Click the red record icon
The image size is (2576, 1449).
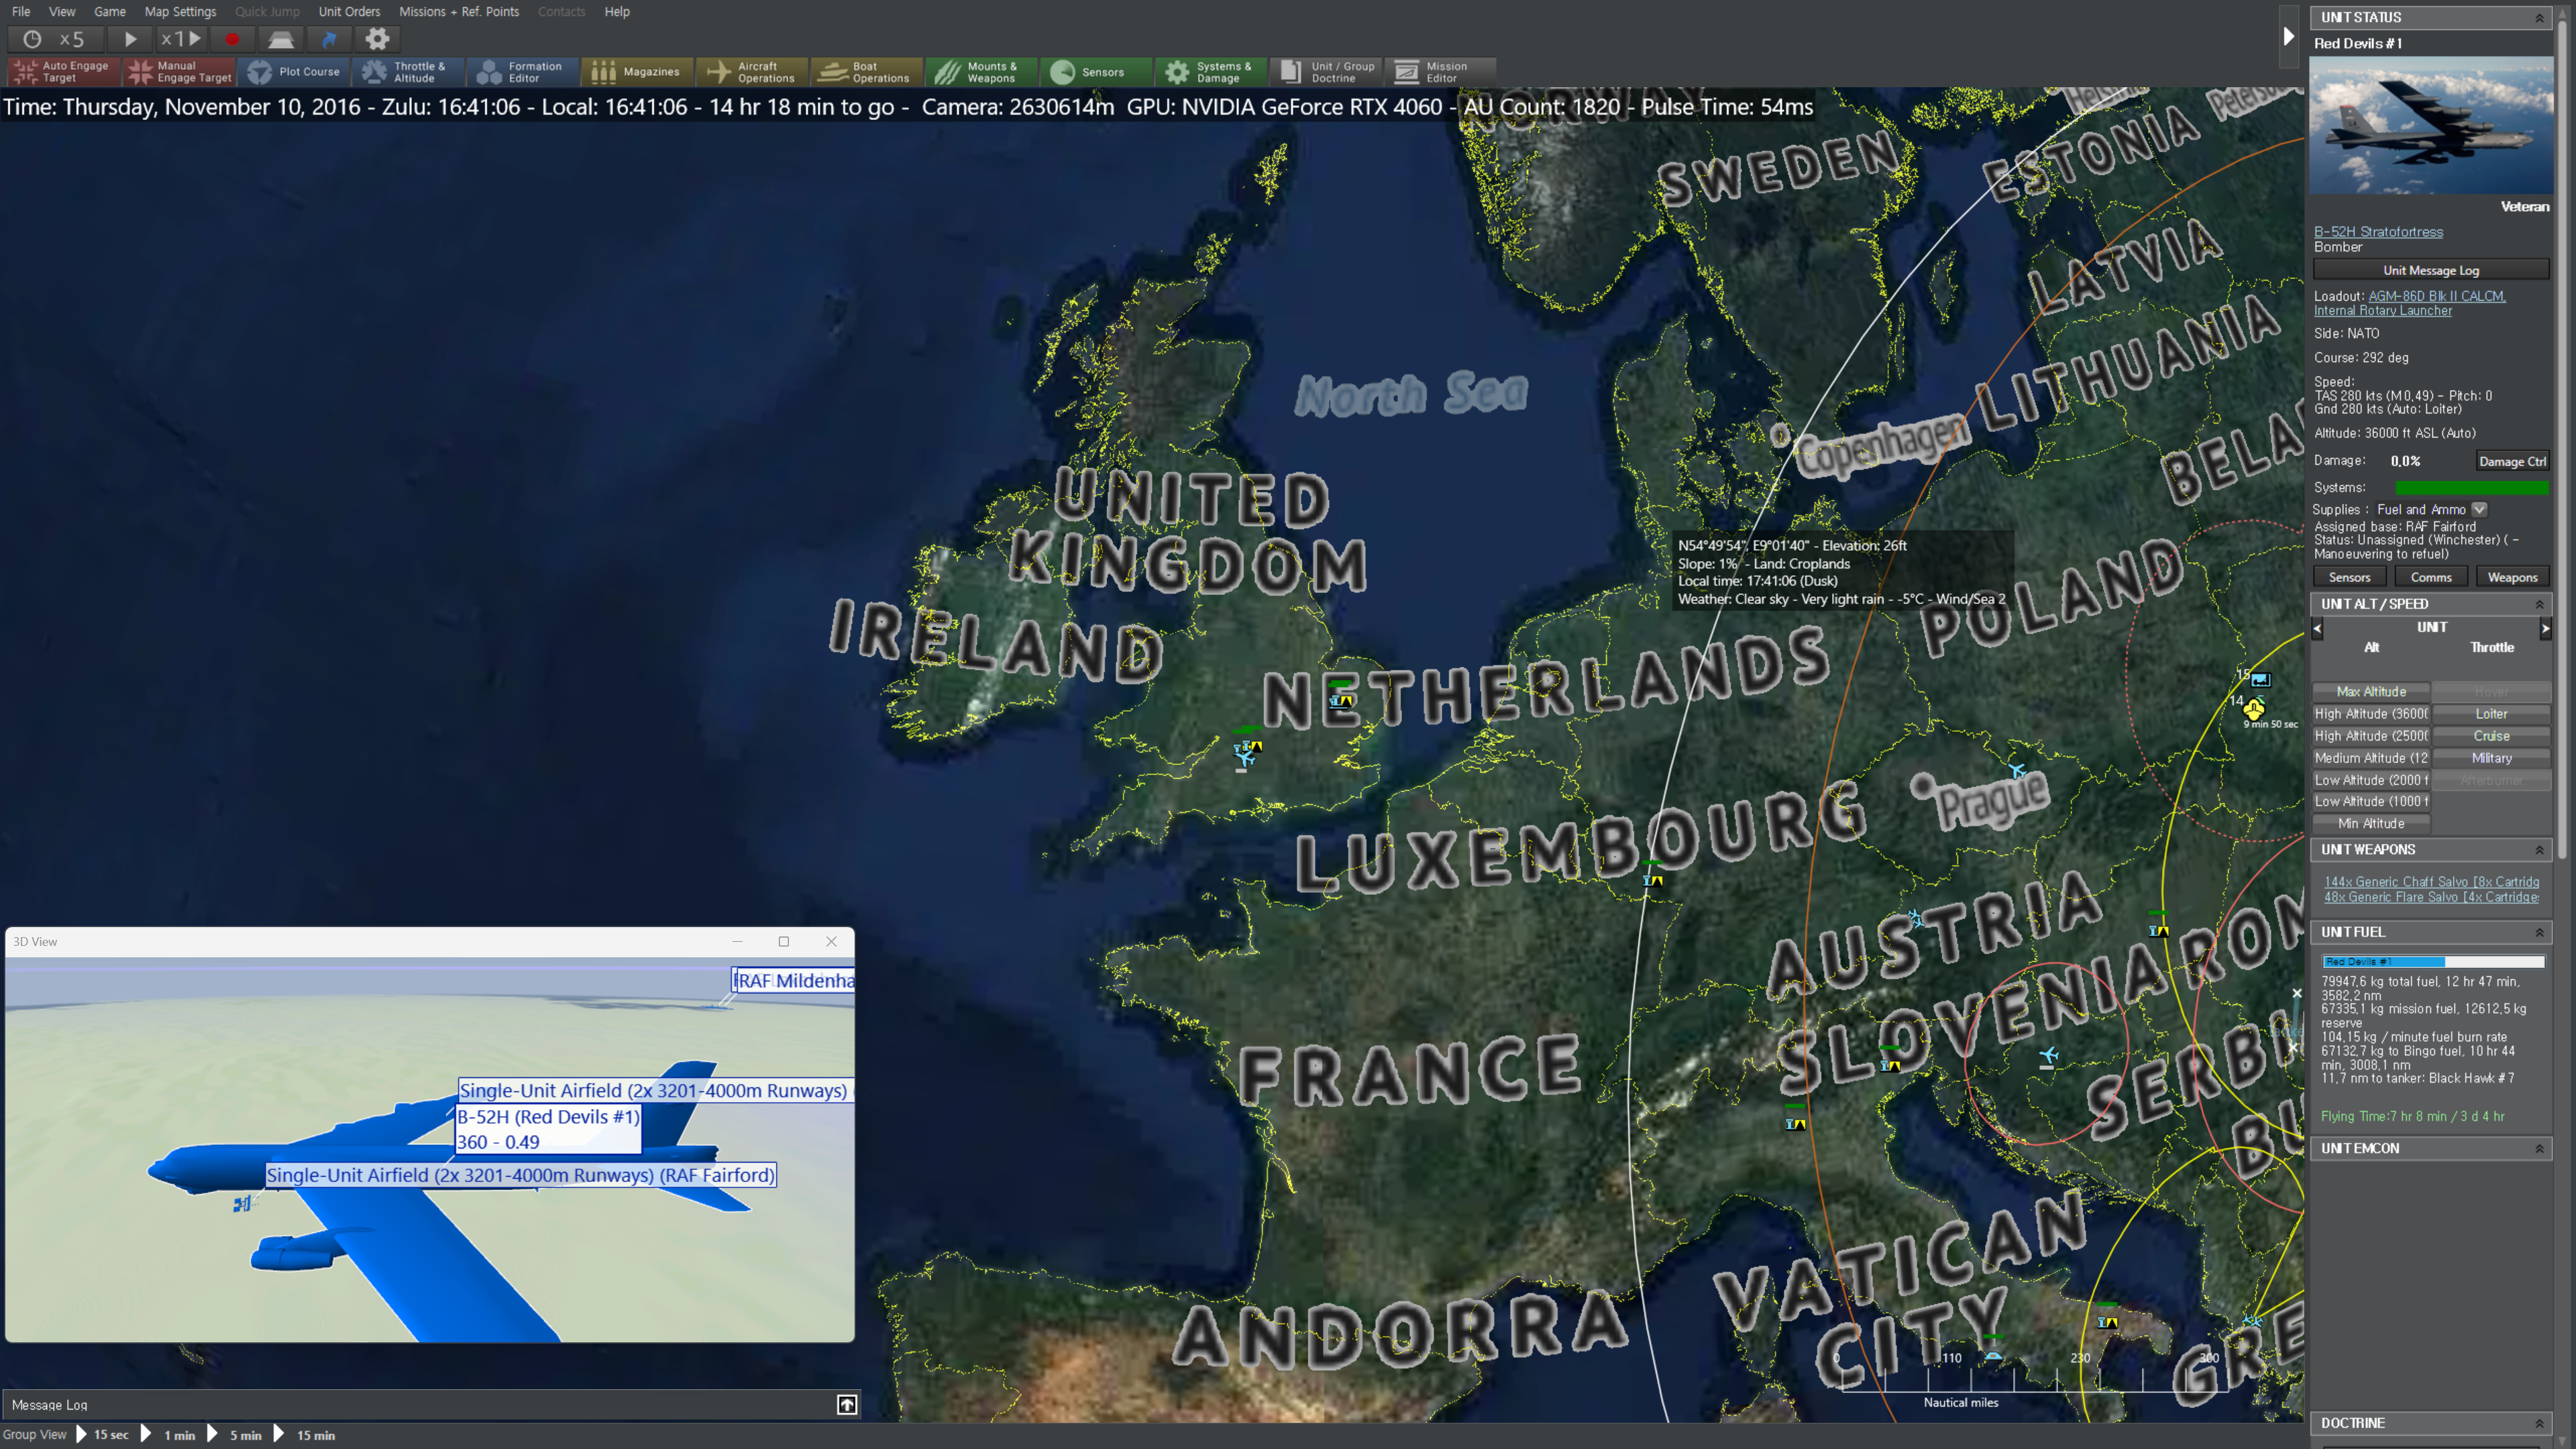click(232, 39)
